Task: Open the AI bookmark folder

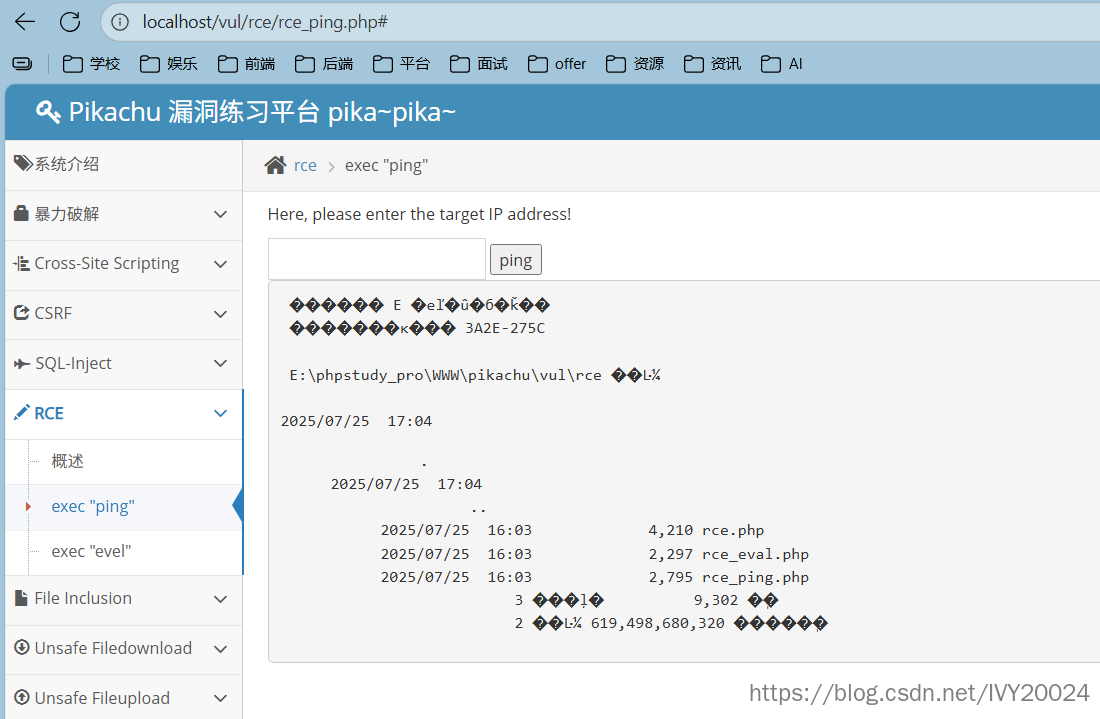Action: pos(782,64)
